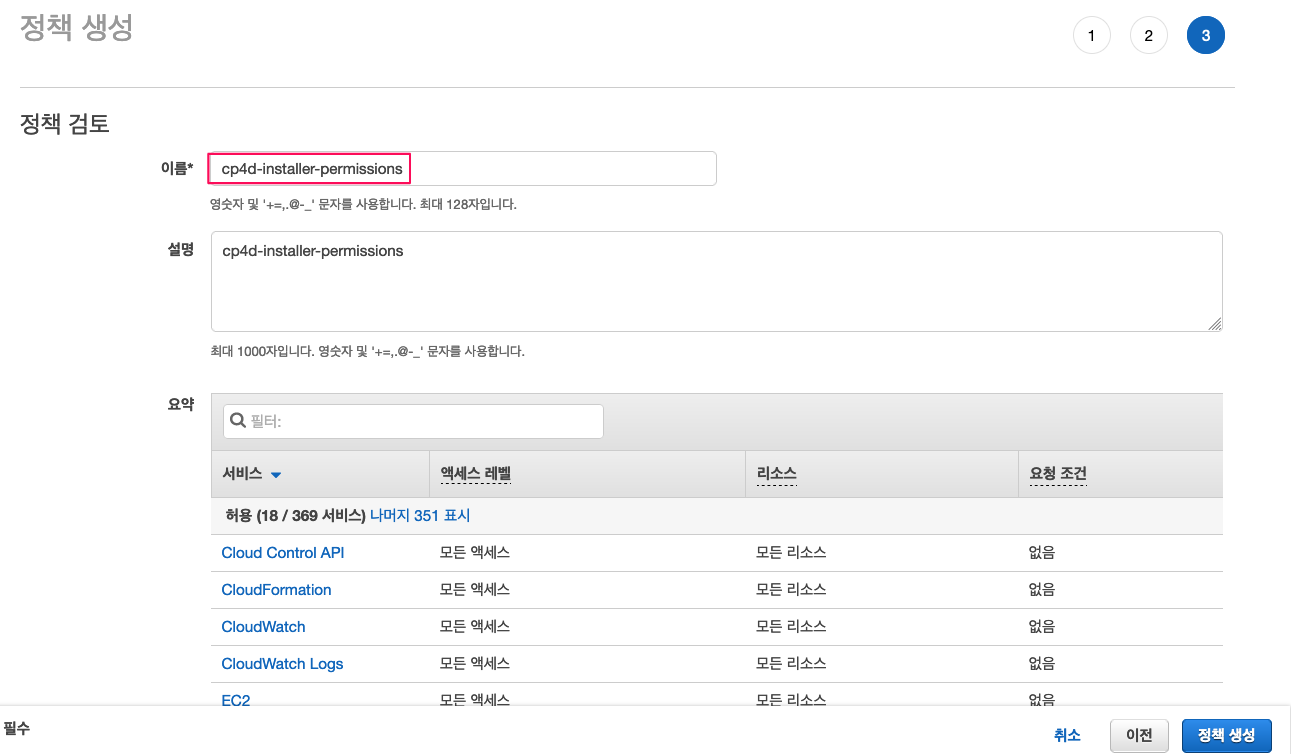Click the 설명 description text area

point(716,281)
